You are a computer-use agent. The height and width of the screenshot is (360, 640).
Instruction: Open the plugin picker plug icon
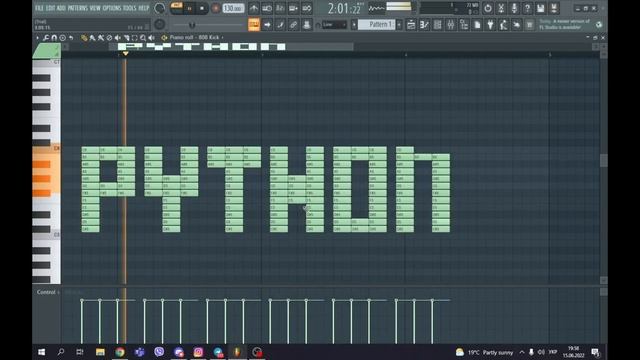(490, 25)
